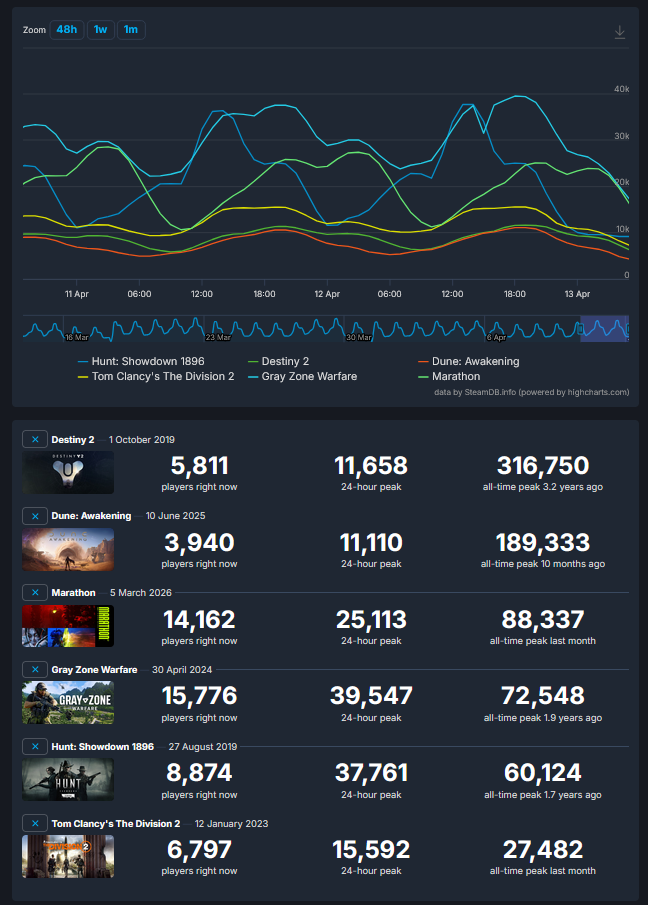The height and width of the screenshot is (905, 648).
Task: Click Dune: Awakening's 189,333 all-time peak
Action: [x=543, y=543]
